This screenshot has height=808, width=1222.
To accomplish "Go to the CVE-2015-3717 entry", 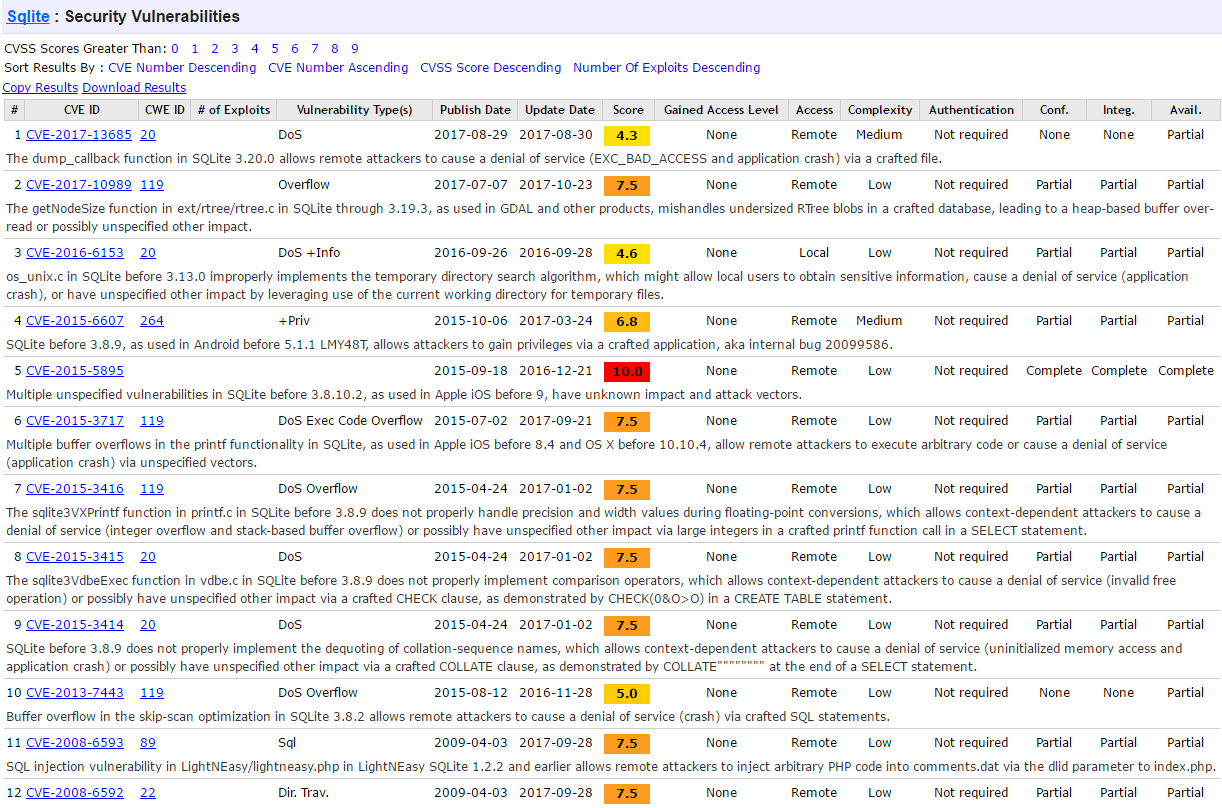I will click(75, 421).
